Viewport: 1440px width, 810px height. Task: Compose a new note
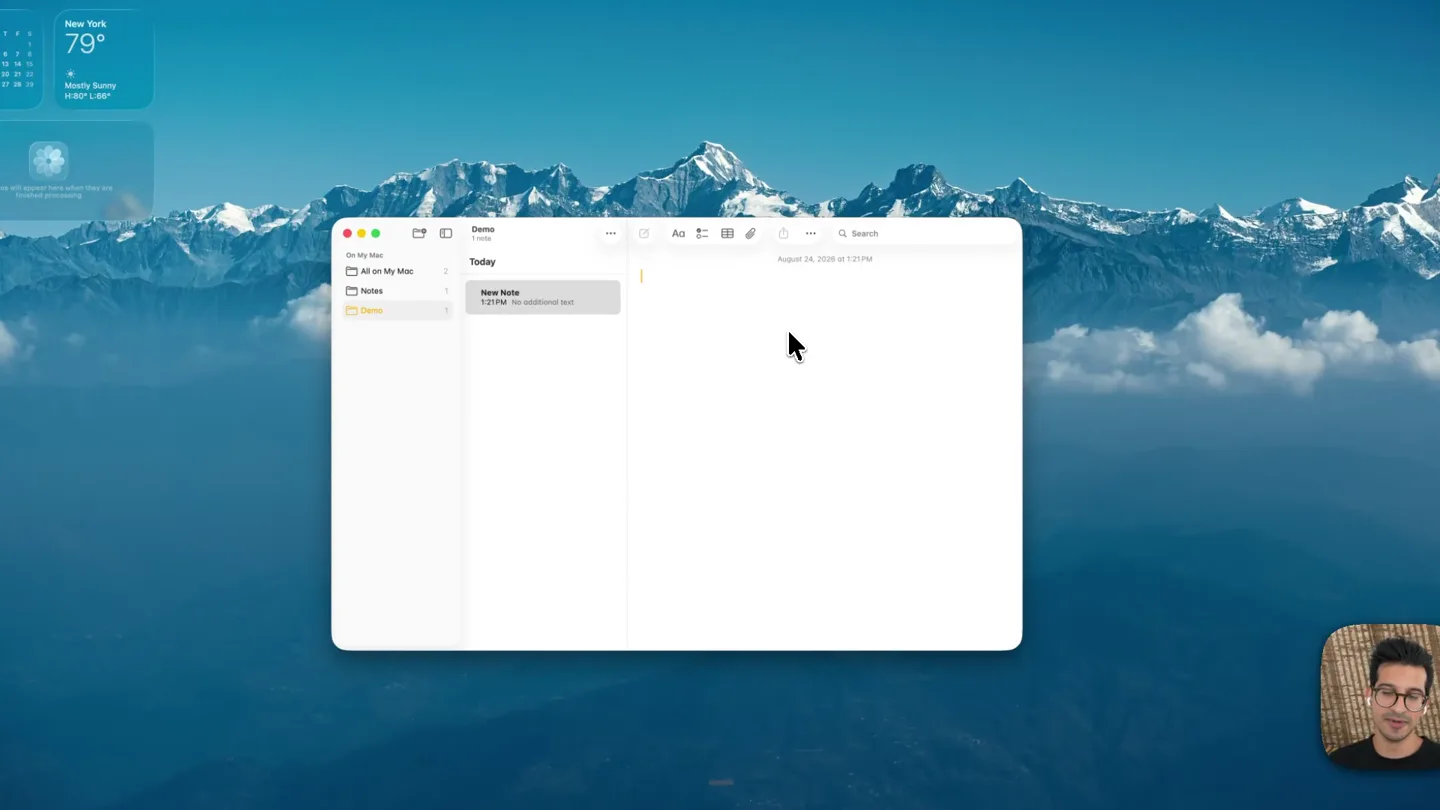coord(644,233)
